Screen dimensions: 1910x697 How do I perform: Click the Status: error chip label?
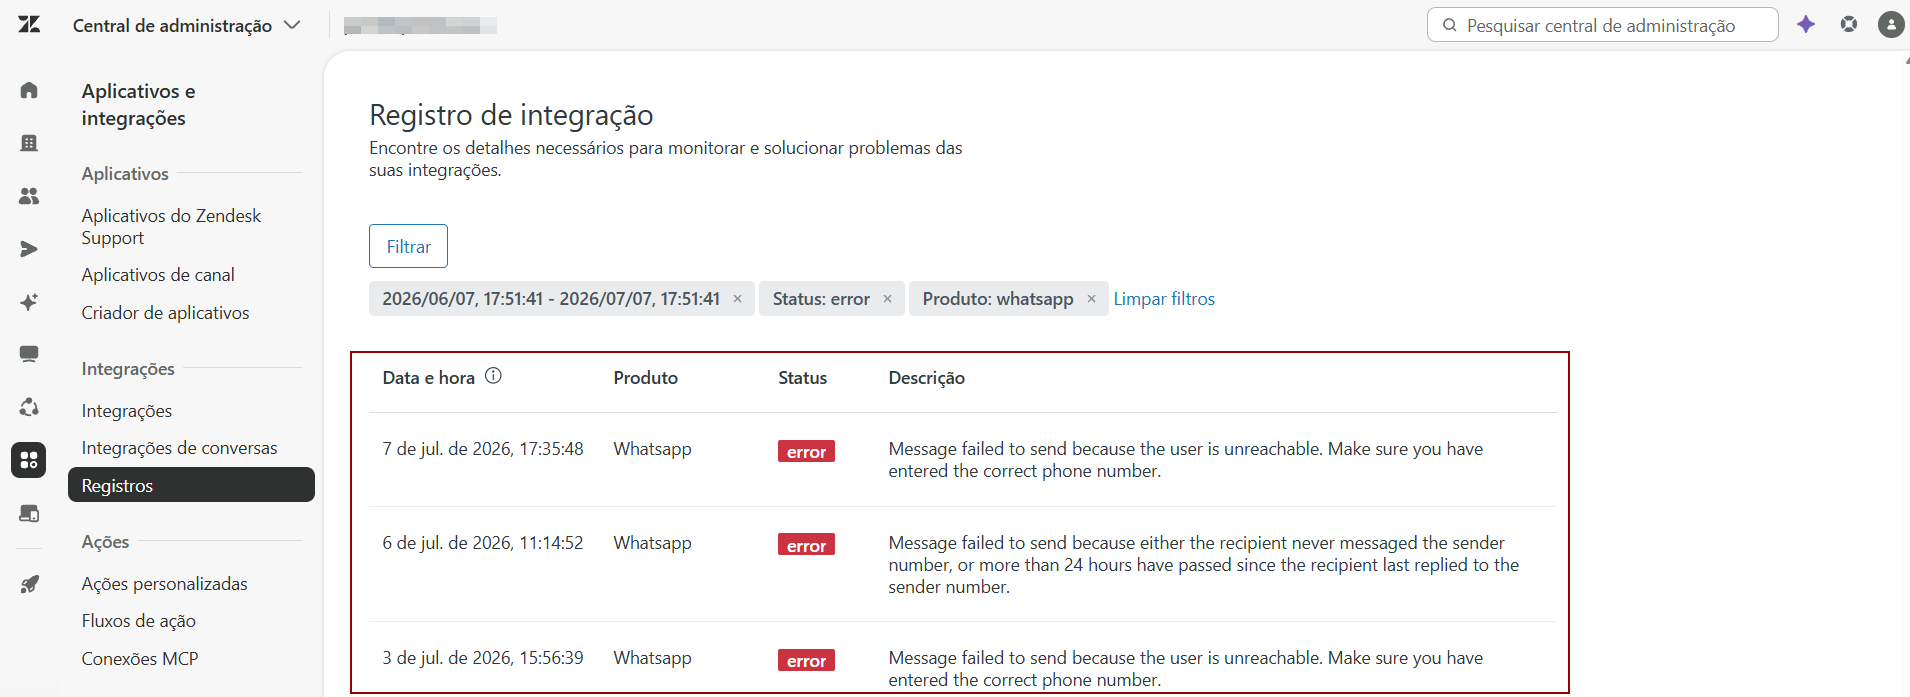coord(821,299)
